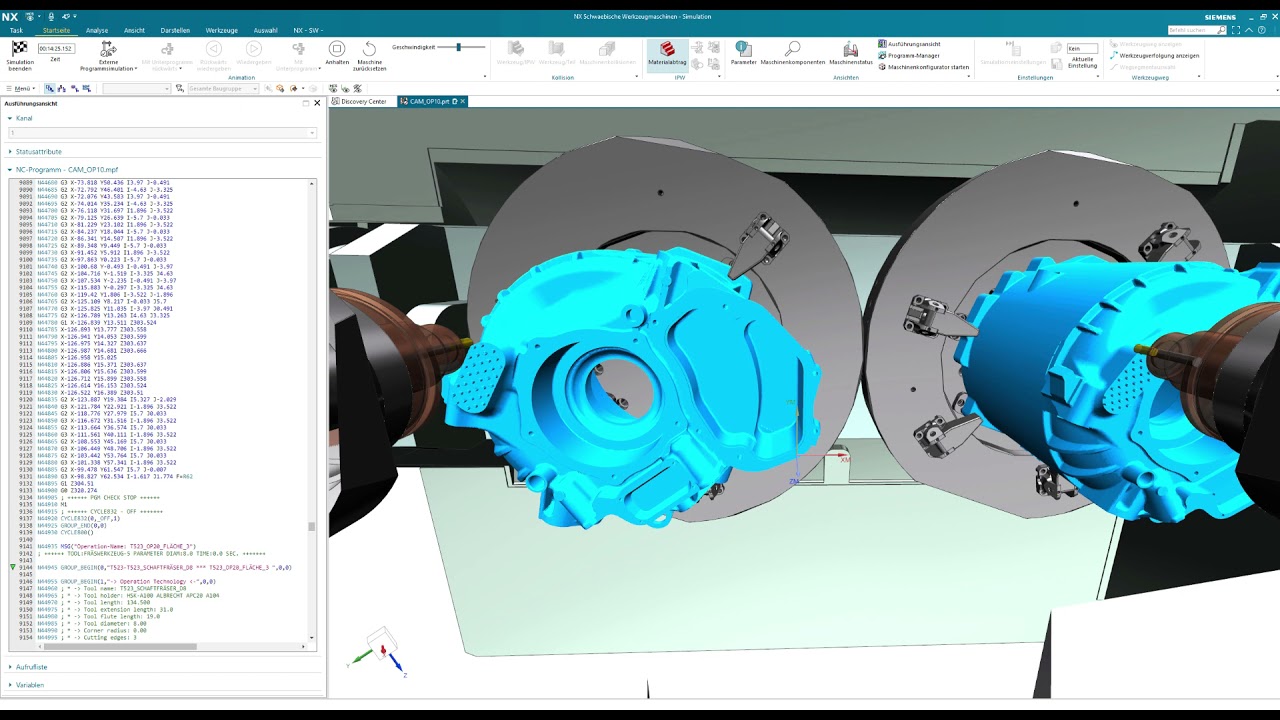Enable Werkzeugverfolgung anzeigen
The image size is (1280, 720).
point(1154,56)
